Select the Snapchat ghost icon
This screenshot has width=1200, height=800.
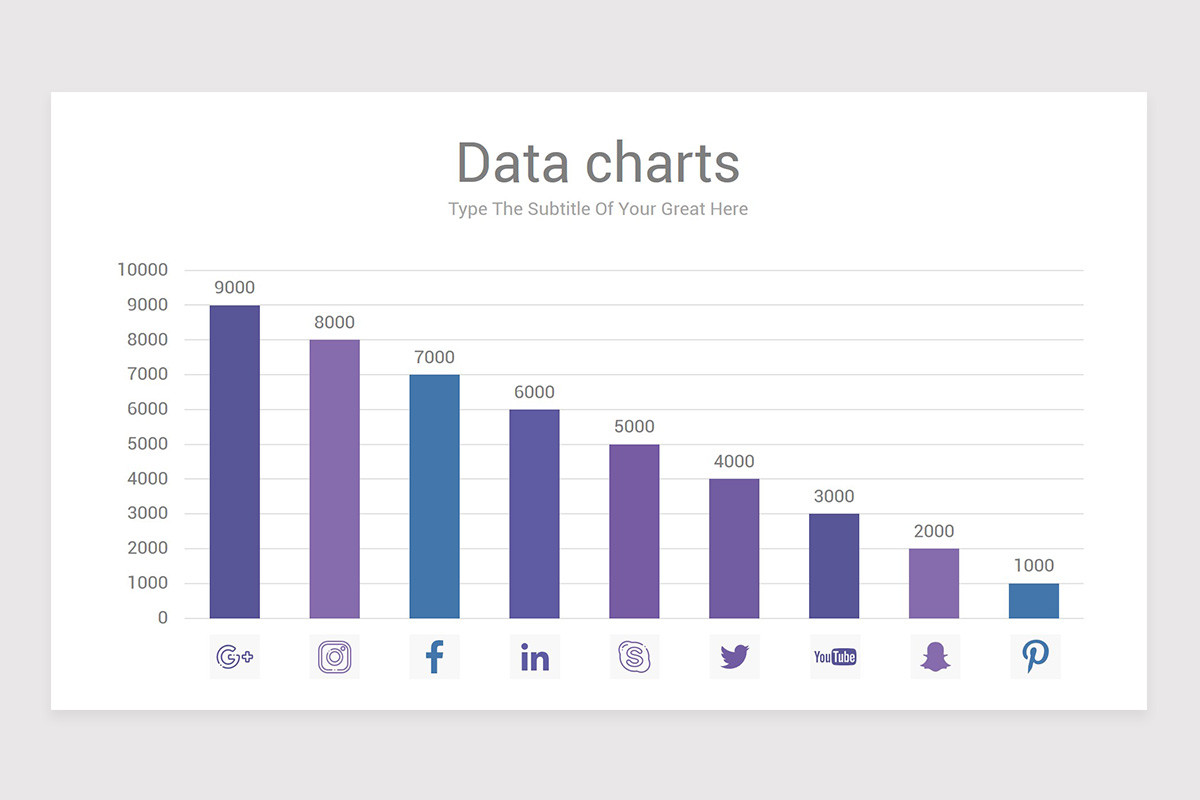934,657
